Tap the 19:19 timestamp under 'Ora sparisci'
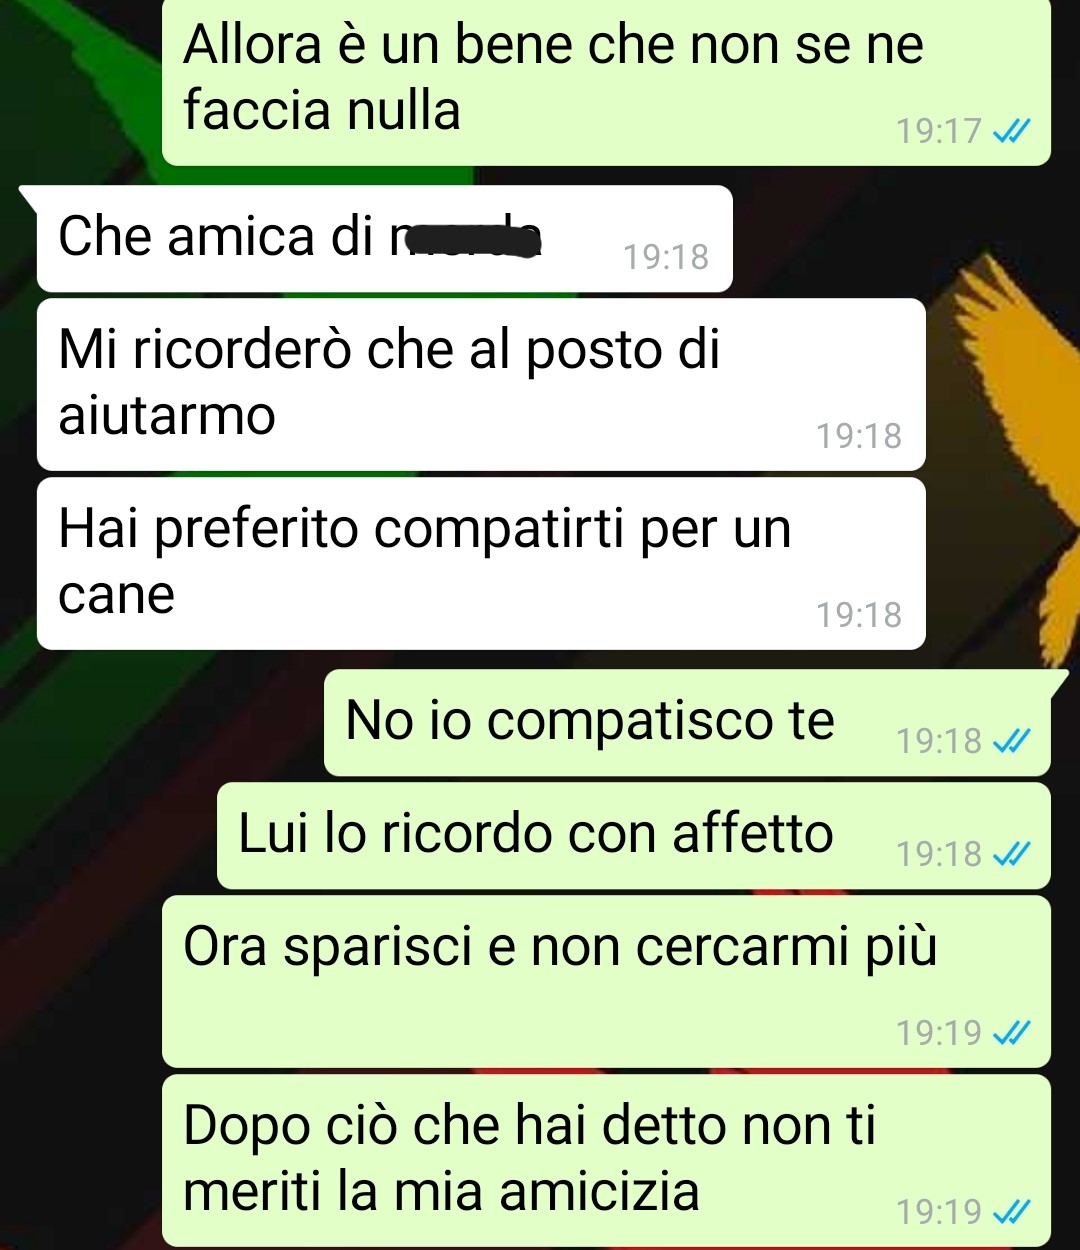This screenshot has height=1250, width=1080. (x=939, y=1032)
